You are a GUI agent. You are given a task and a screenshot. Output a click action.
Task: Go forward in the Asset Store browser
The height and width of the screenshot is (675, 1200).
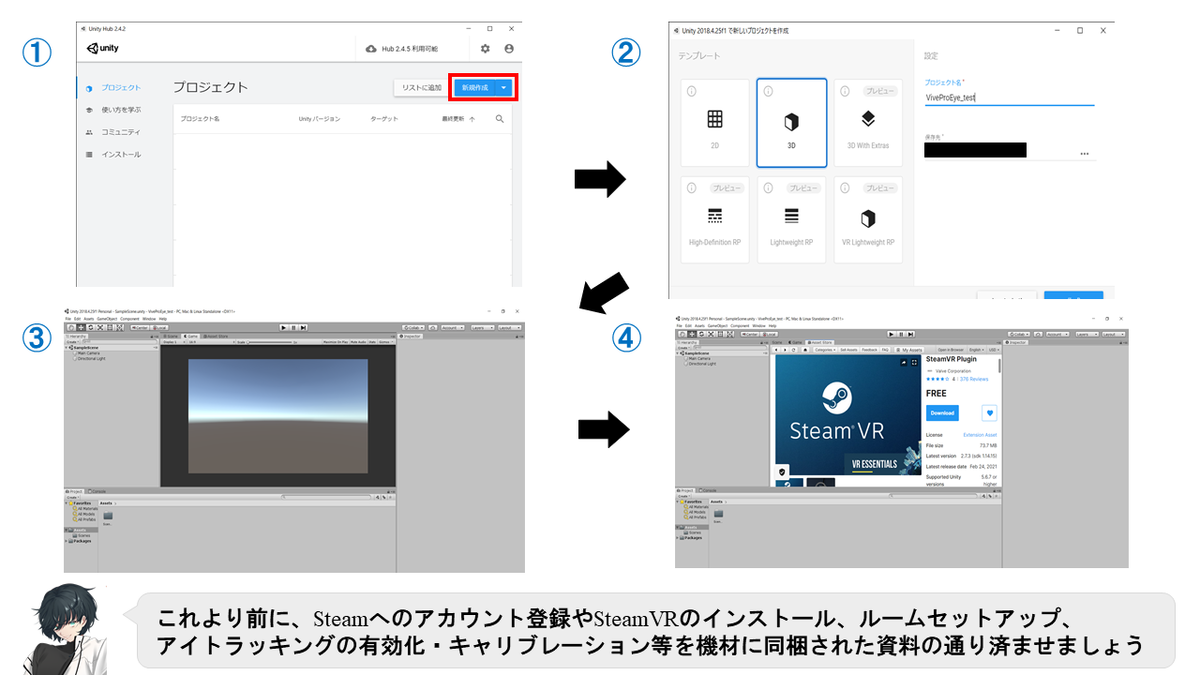pyautogui.click(x=785, y=350)
